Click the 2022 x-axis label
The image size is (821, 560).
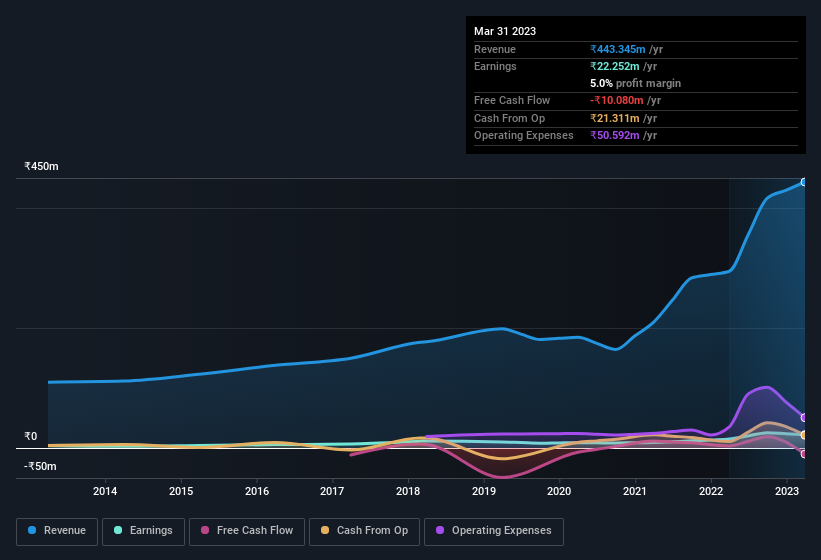coord(711,491)
